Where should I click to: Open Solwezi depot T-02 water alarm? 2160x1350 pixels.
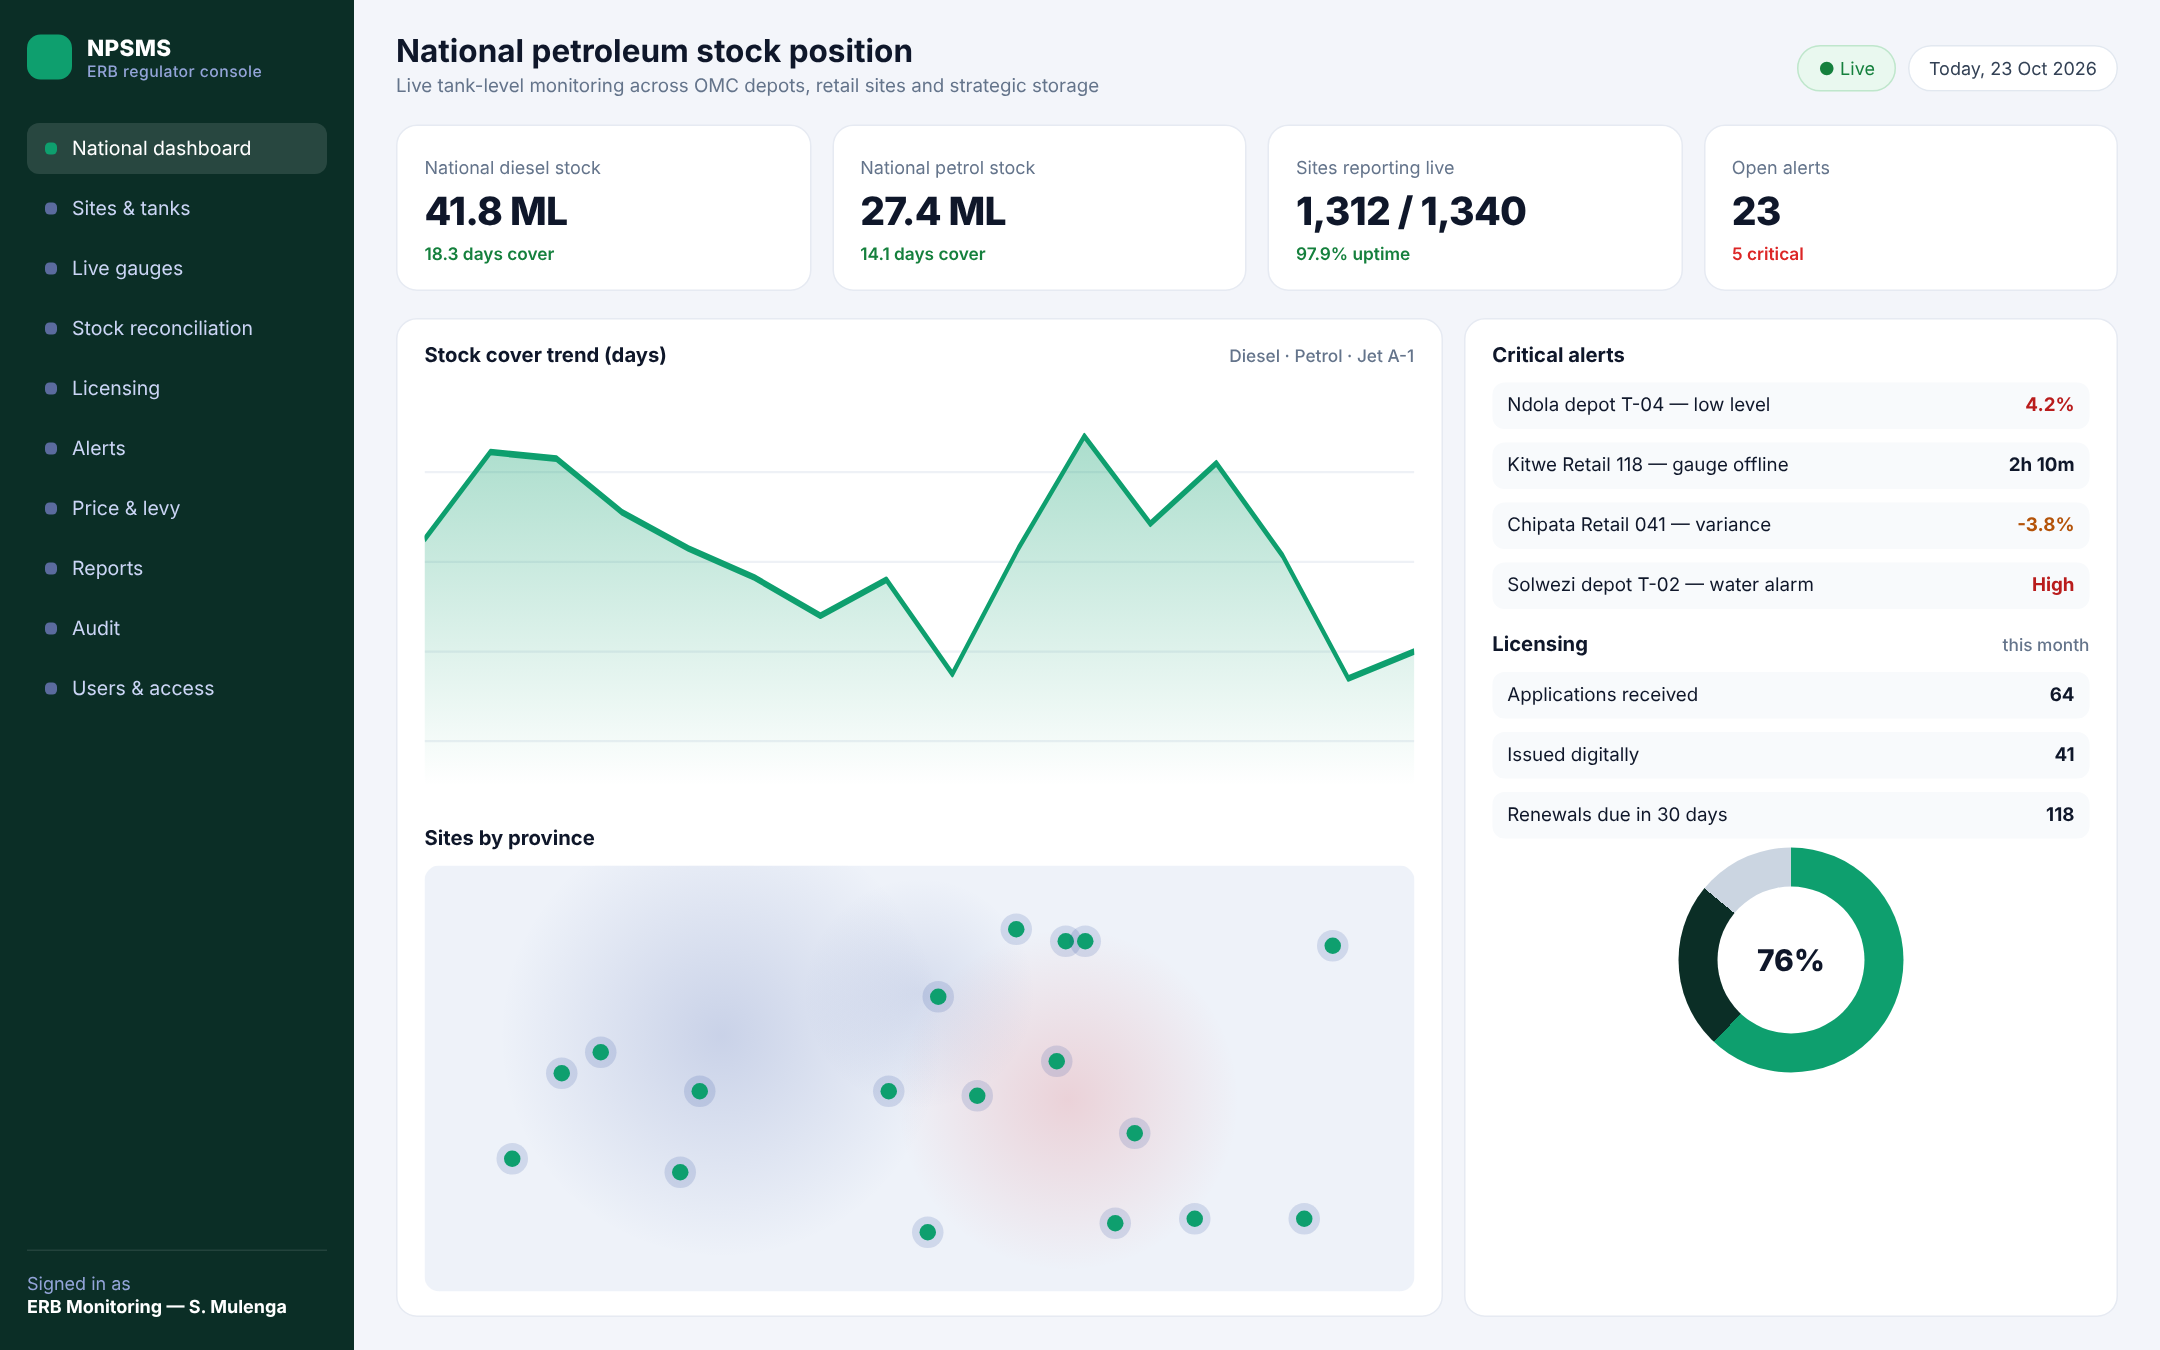pos(1790,585)
